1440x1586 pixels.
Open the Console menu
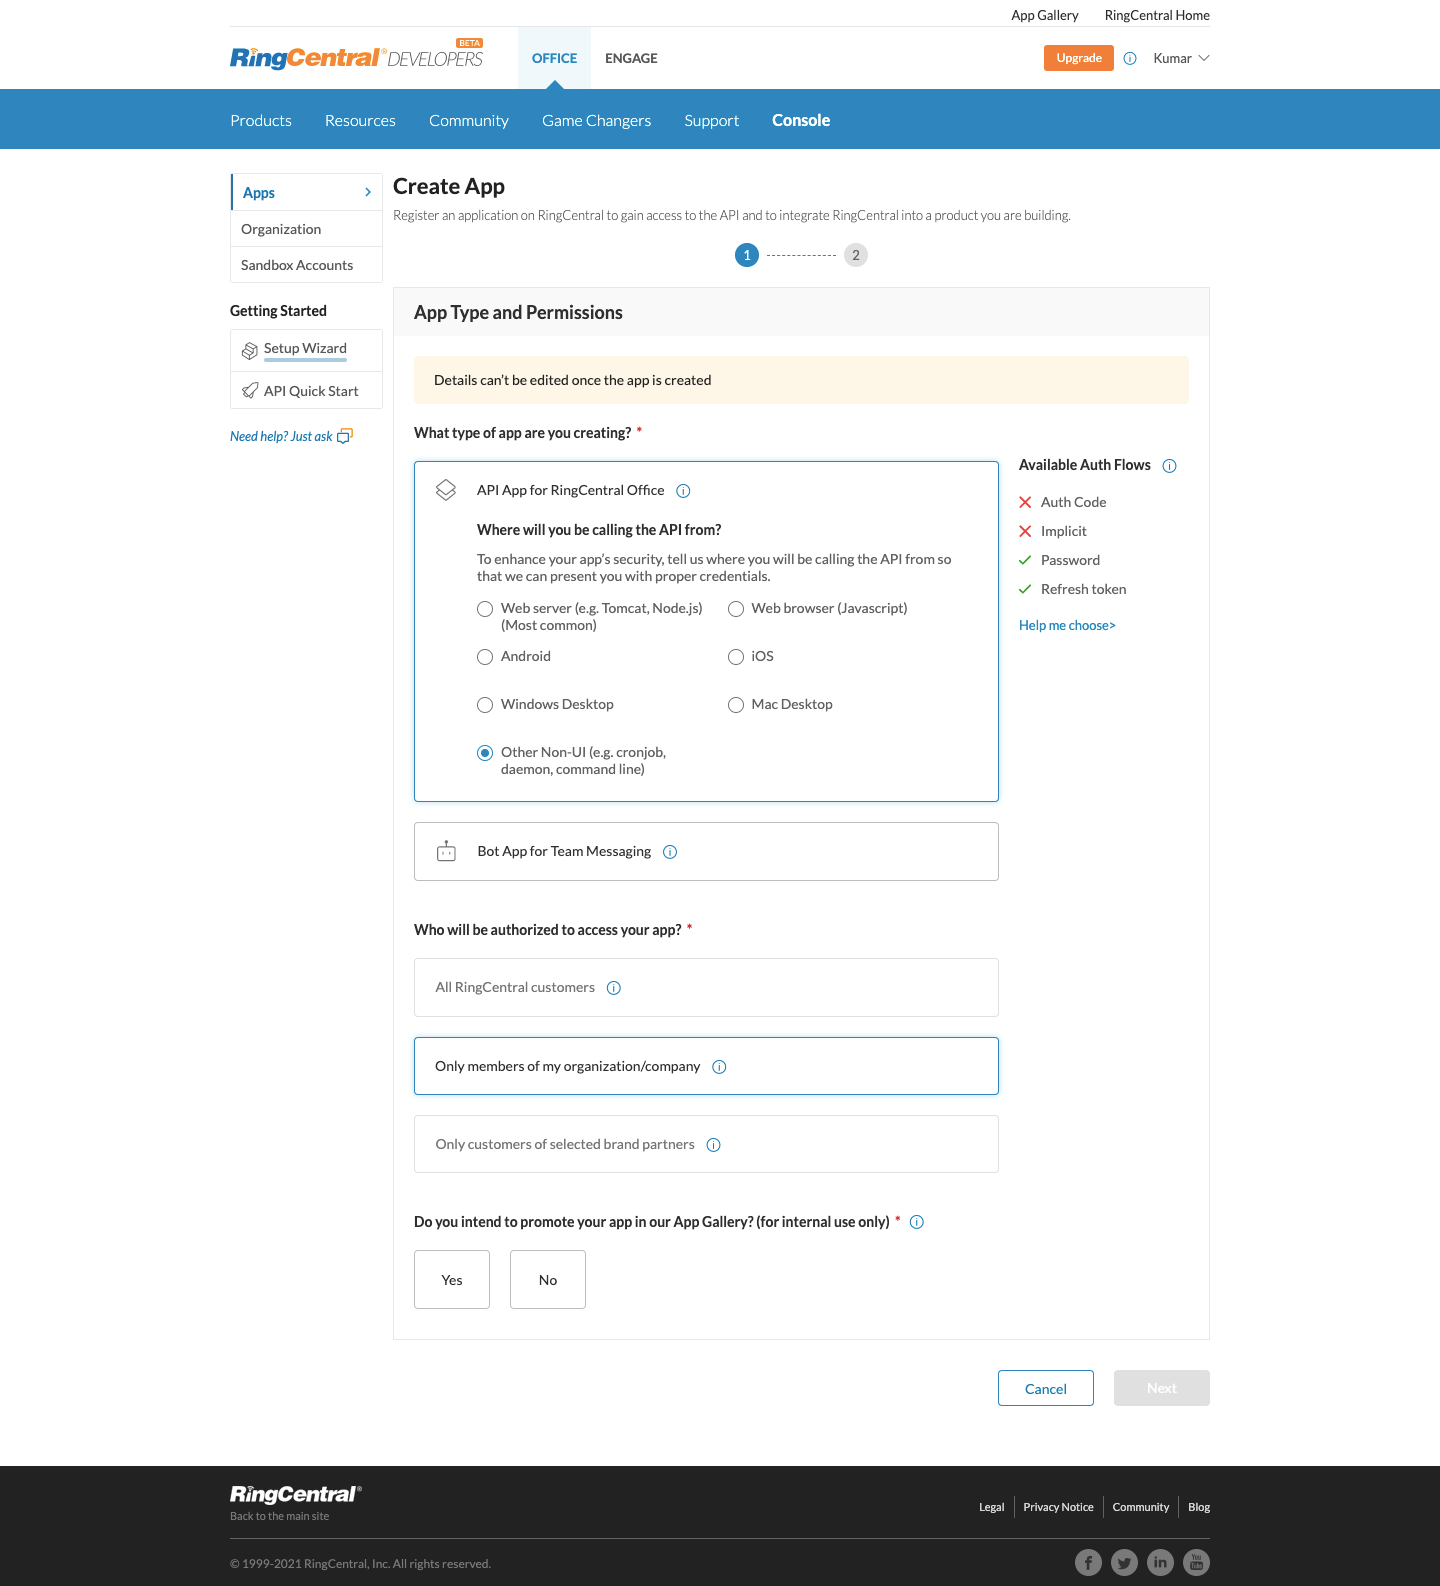pos(801,120)
